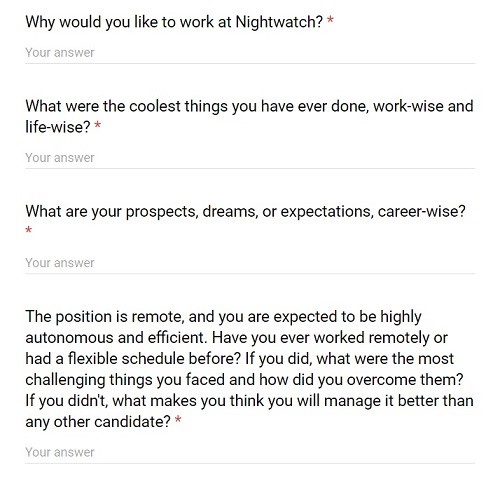Select the answer field for career prospects question
The width and height of the screenshot is (500, 479).
(x=250, y=263)
